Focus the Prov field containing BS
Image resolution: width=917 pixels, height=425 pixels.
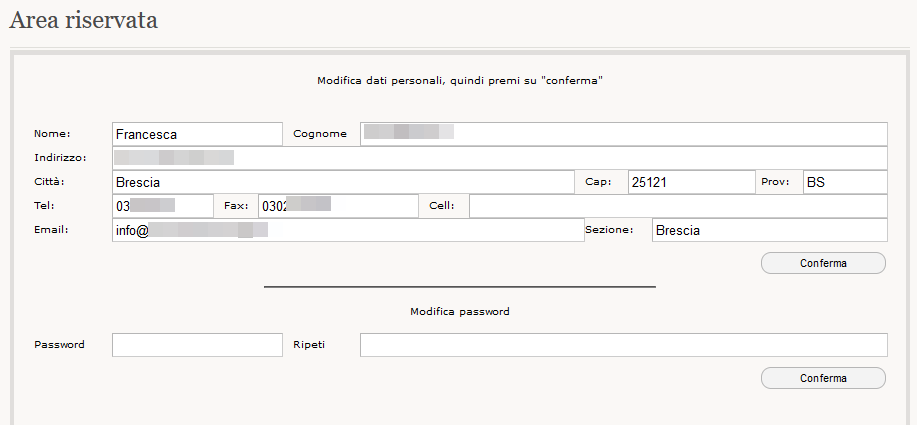click(845, 182)
